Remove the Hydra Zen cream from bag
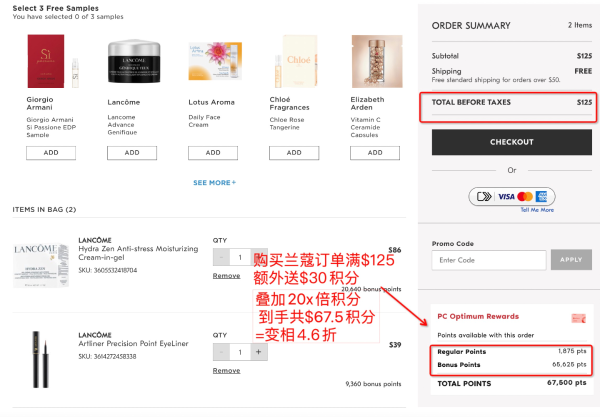The height and width of the screenshot is (417, 600). pyautogui.click(x=226, y=275)
